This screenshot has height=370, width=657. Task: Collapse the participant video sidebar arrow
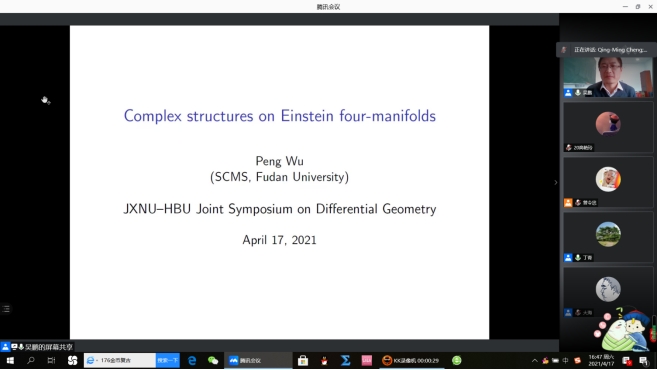556,182
